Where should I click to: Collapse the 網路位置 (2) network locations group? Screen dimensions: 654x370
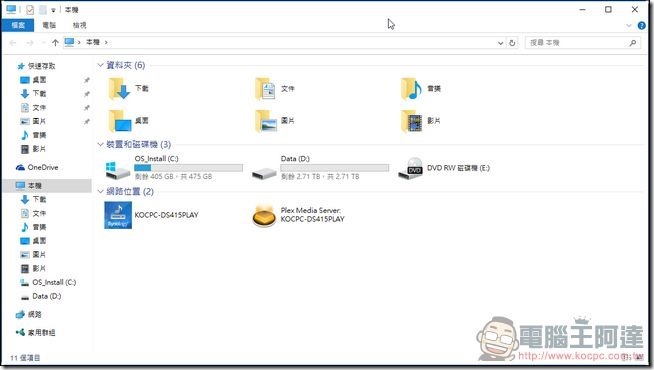click(100, 191)
